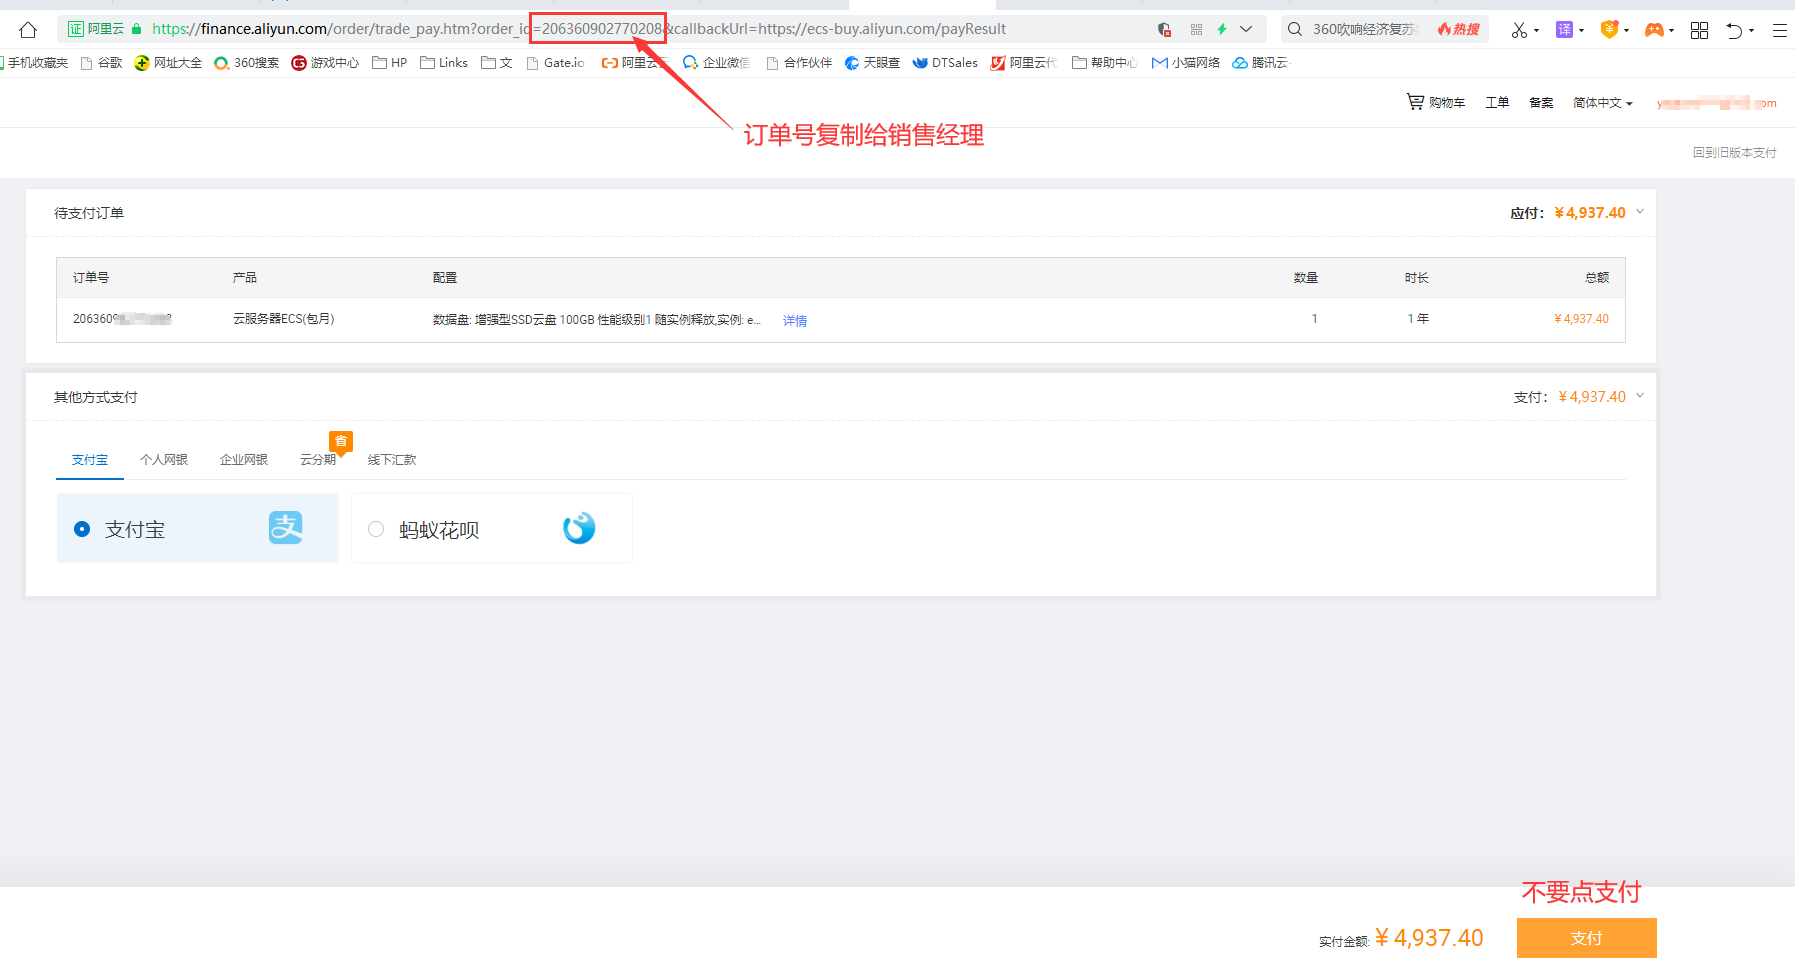1795x968 pixels.
Task: Open the purple translate extension icon
Action: click(1564, 30)
